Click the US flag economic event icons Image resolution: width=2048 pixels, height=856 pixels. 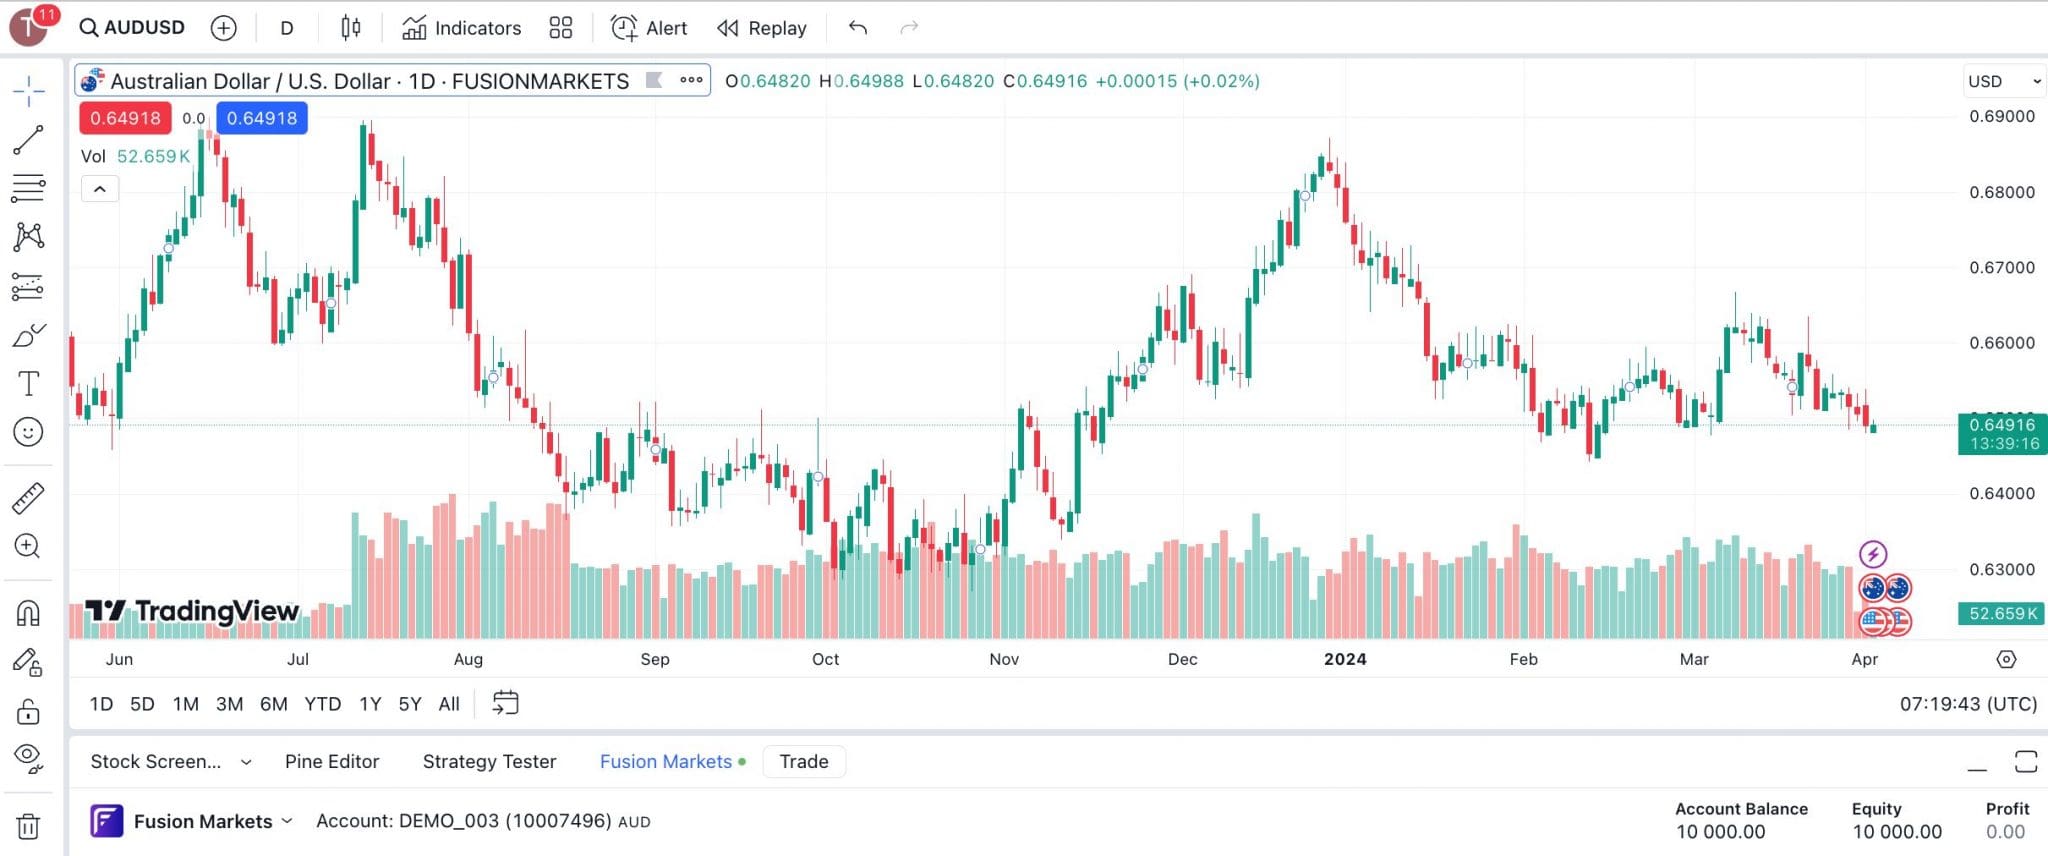[1885, 622]
